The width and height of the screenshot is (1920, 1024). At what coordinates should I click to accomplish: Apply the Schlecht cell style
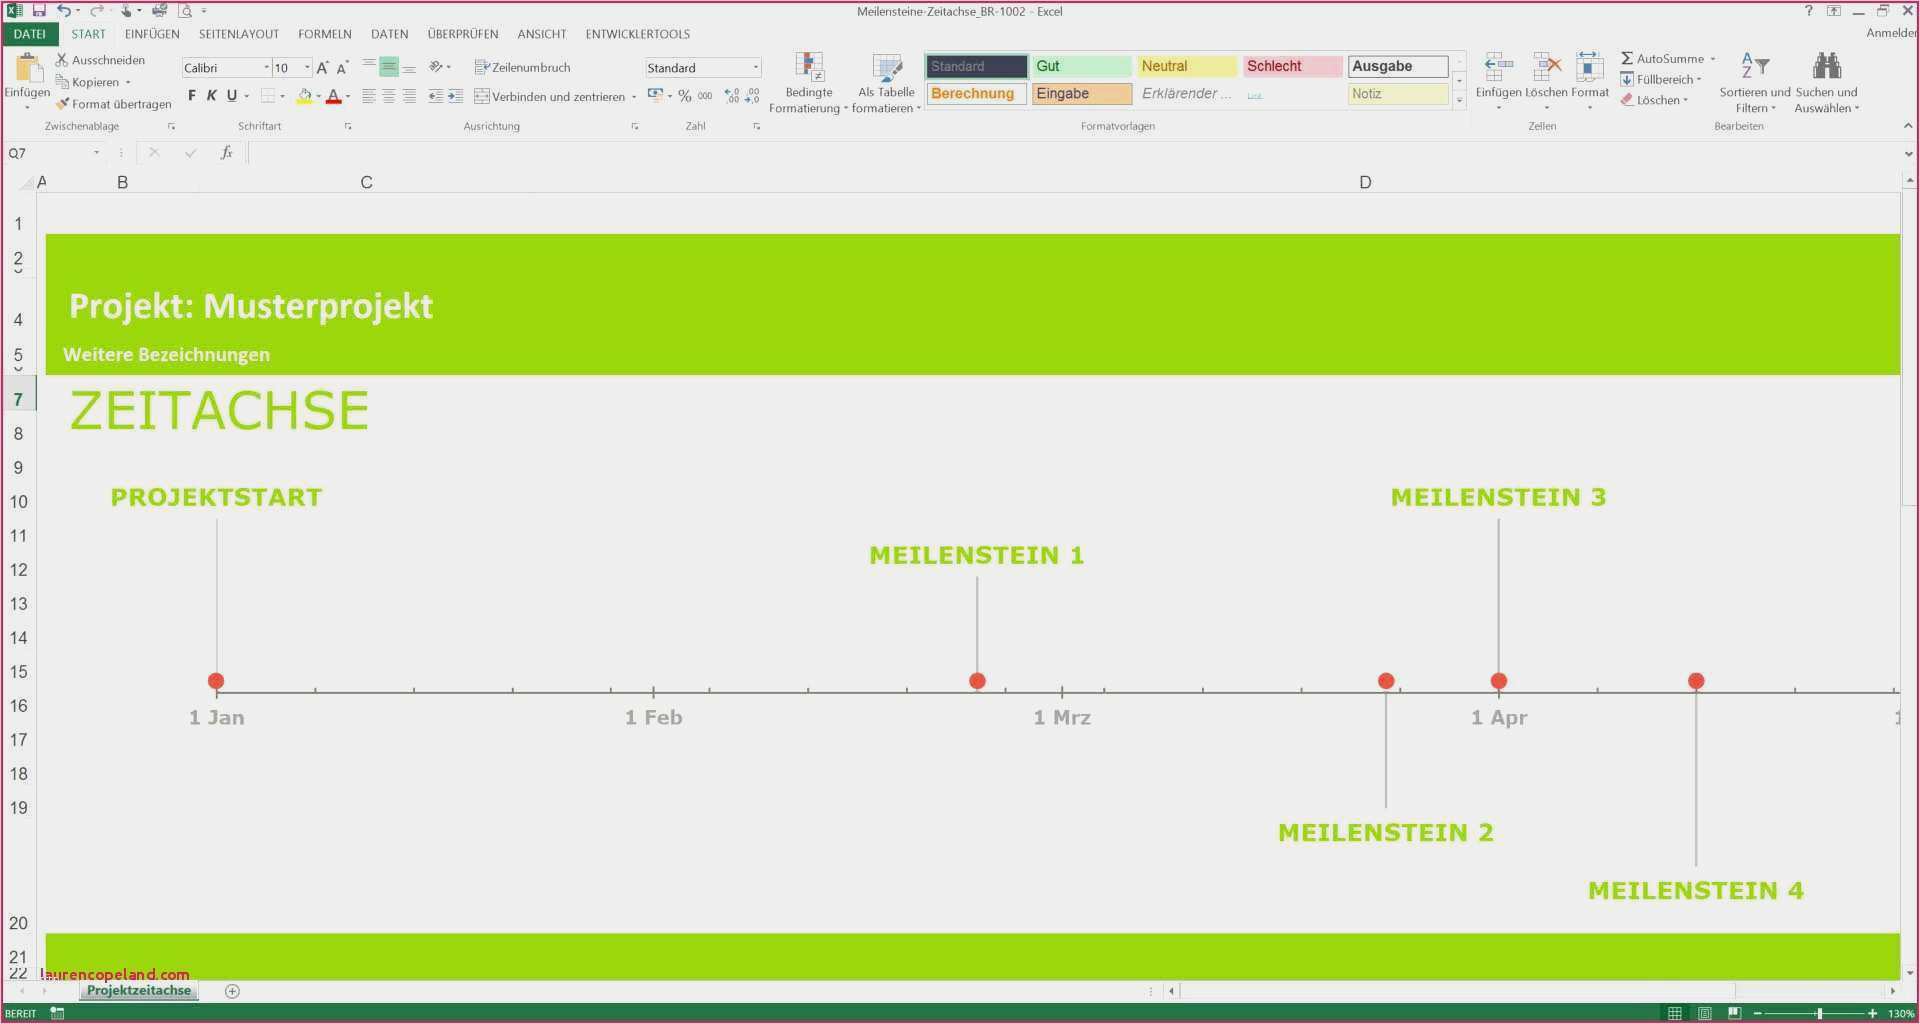click(x=1291, y=66)
